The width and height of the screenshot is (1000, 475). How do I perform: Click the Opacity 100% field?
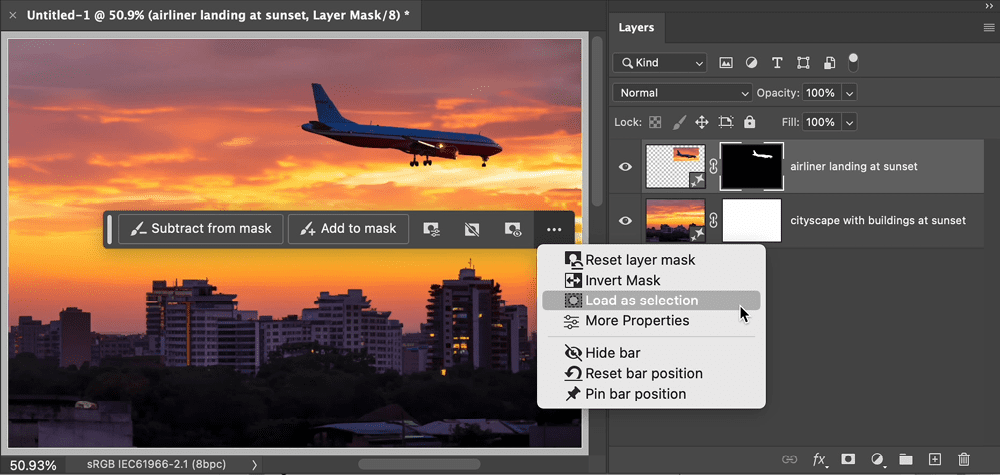[821, 93]
